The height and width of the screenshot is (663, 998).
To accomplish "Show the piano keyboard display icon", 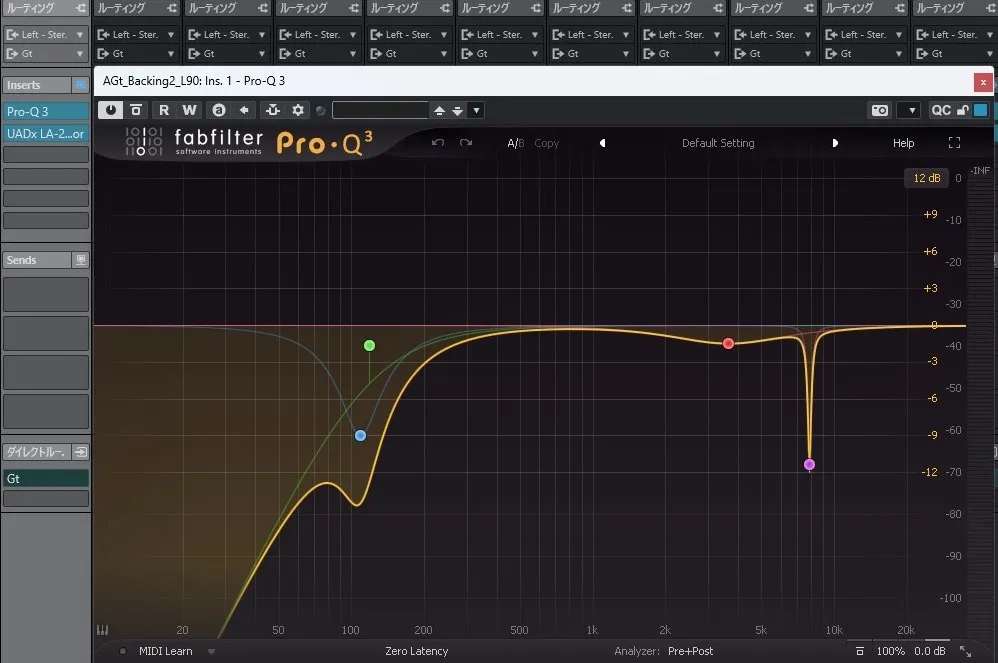I will coord(102,631).
